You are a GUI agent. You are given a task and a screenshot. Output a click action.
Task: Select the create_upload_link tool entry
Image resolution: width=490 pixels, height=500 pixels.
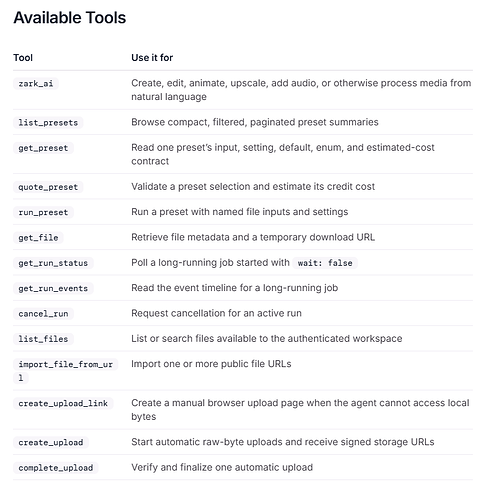coord(63,403)
